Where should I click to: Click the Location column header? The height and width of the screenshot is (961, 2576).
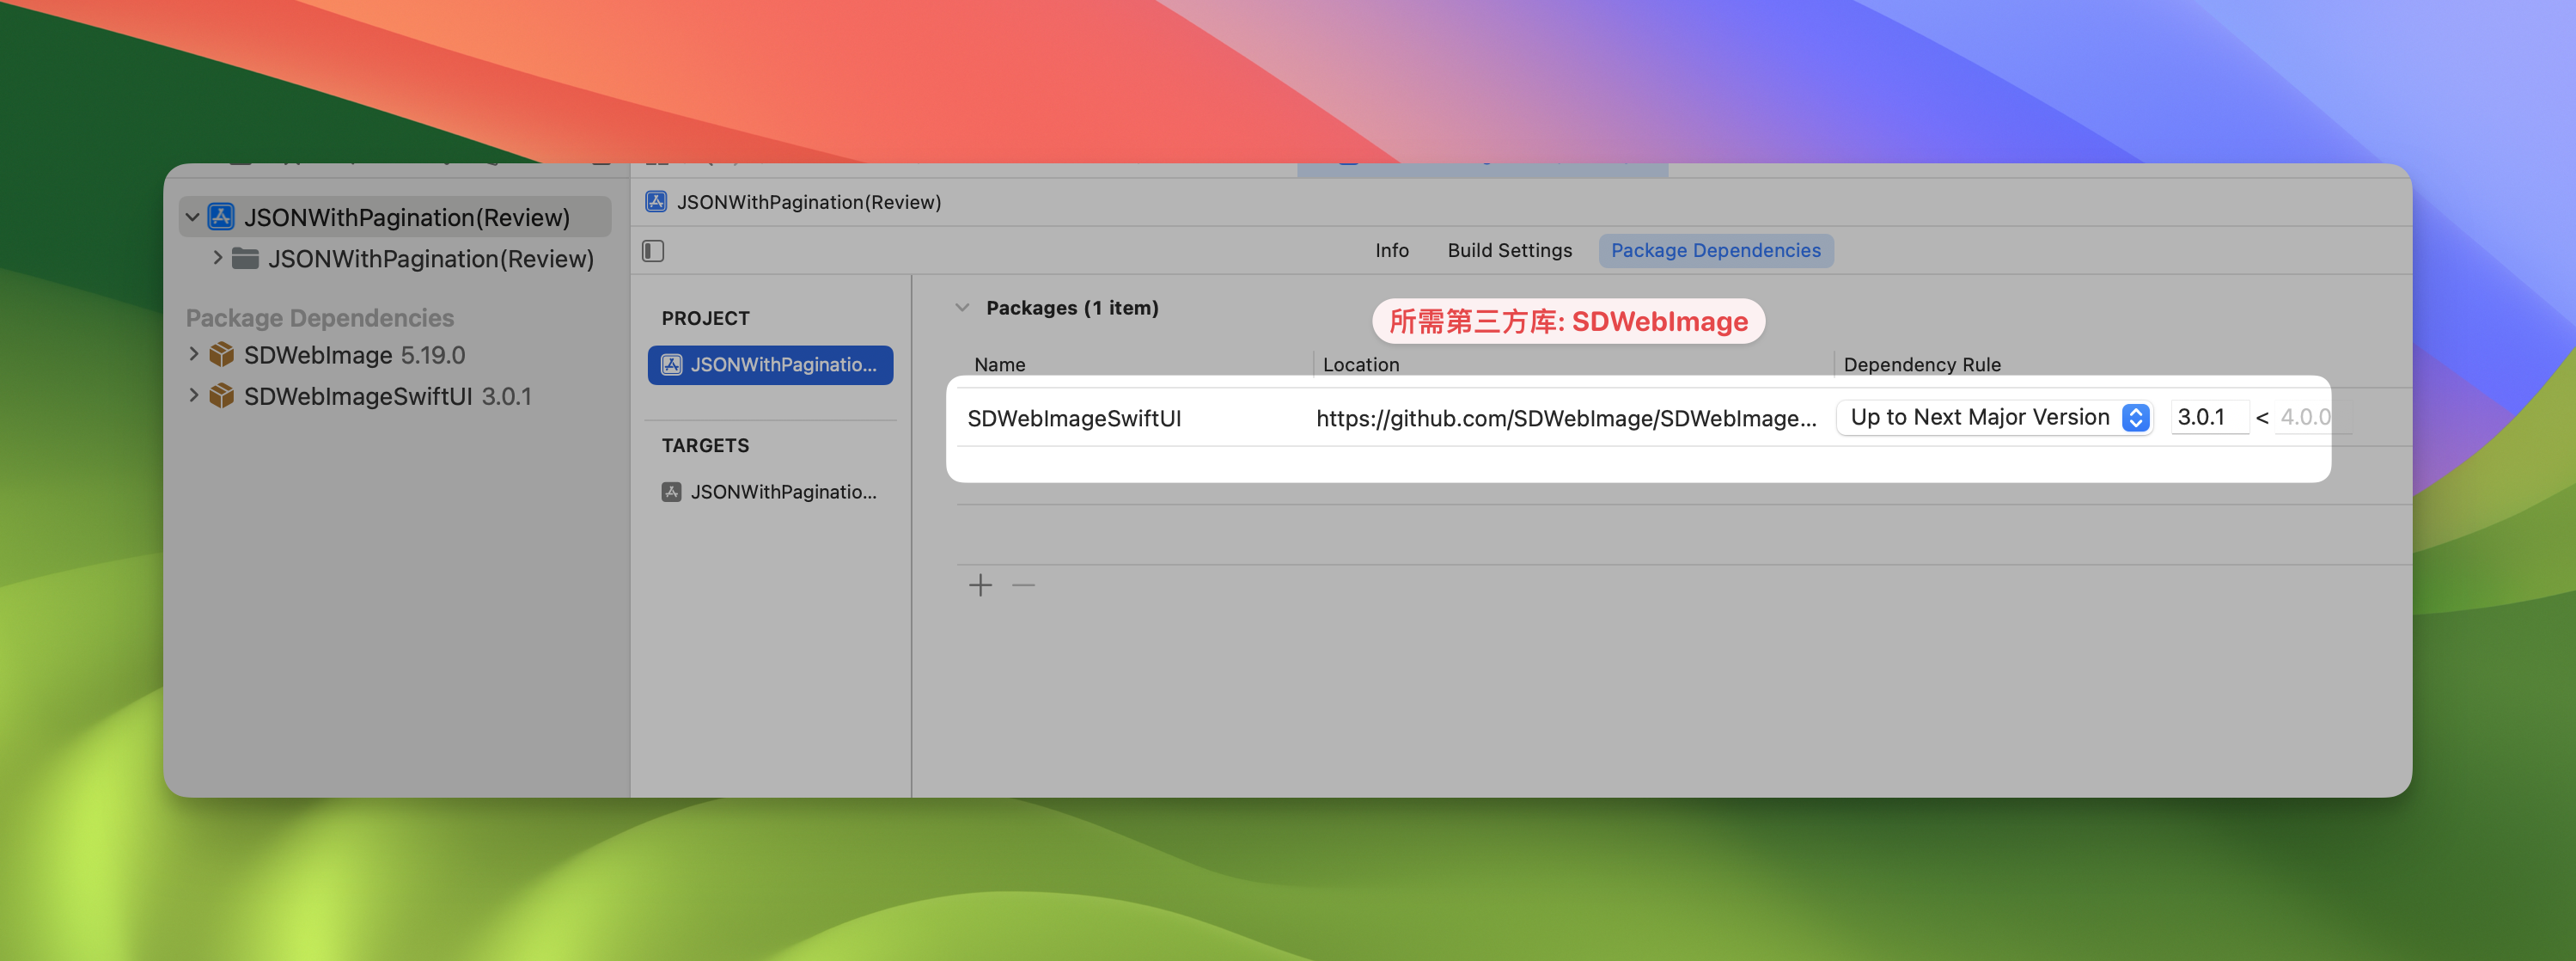[x=1361, y=364]
